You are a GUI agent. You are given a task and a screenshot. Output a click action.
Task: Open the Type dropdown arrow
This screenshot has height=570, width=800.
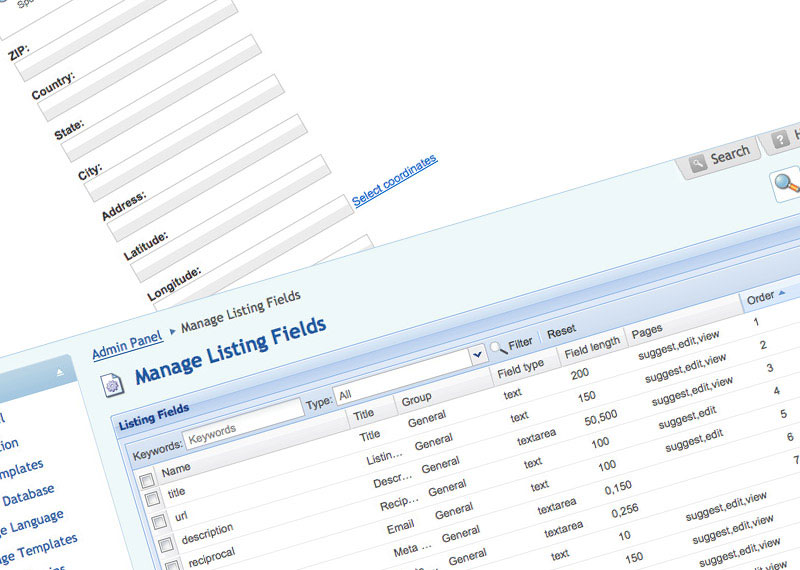coord(478,354)
